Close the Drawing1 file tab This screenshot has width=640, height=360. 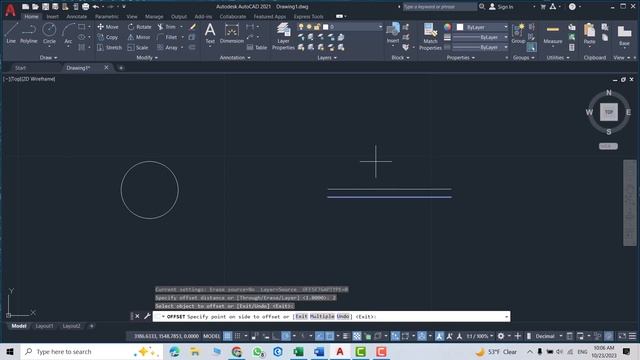107,67
